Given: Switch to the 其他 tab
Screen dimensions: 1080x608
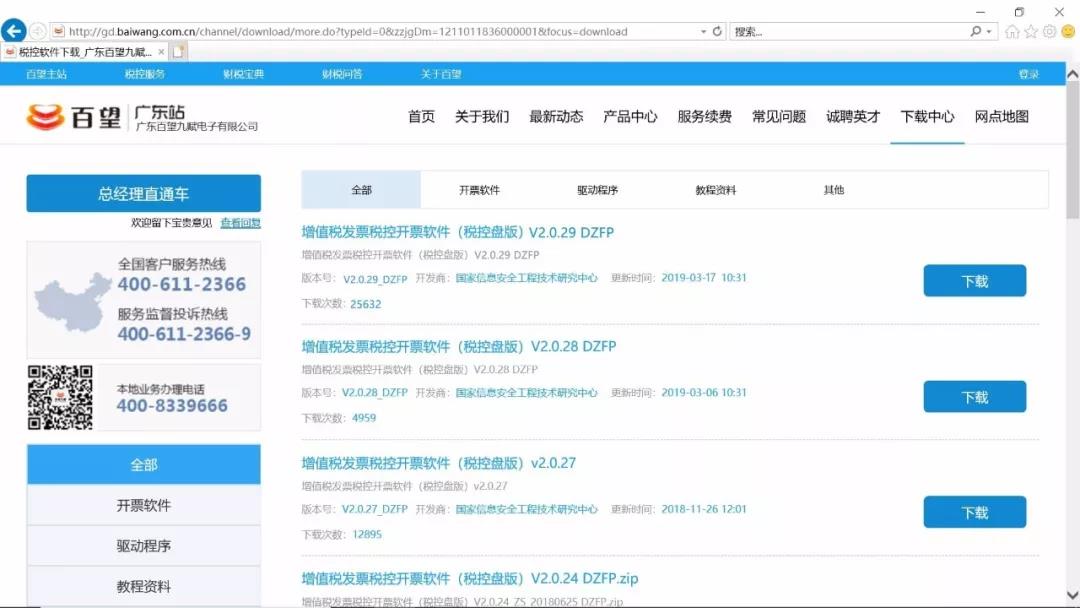Looking at the screenshot, I should (x=834, y=190).
